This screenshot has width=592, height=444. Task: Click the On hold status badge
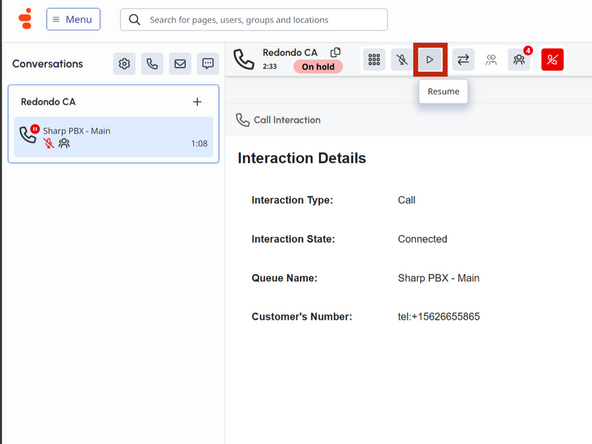(x=318, y=67)
